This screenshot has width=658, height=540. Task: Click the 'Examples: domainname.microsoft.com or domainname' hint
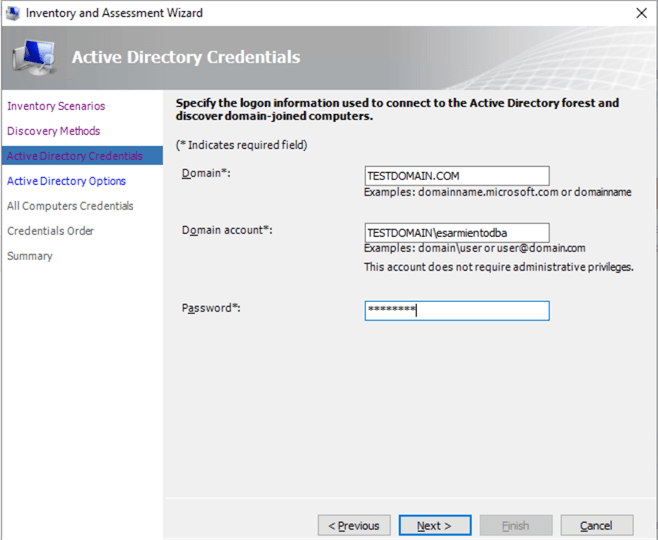pyautogui.click(x=498, y=192)
